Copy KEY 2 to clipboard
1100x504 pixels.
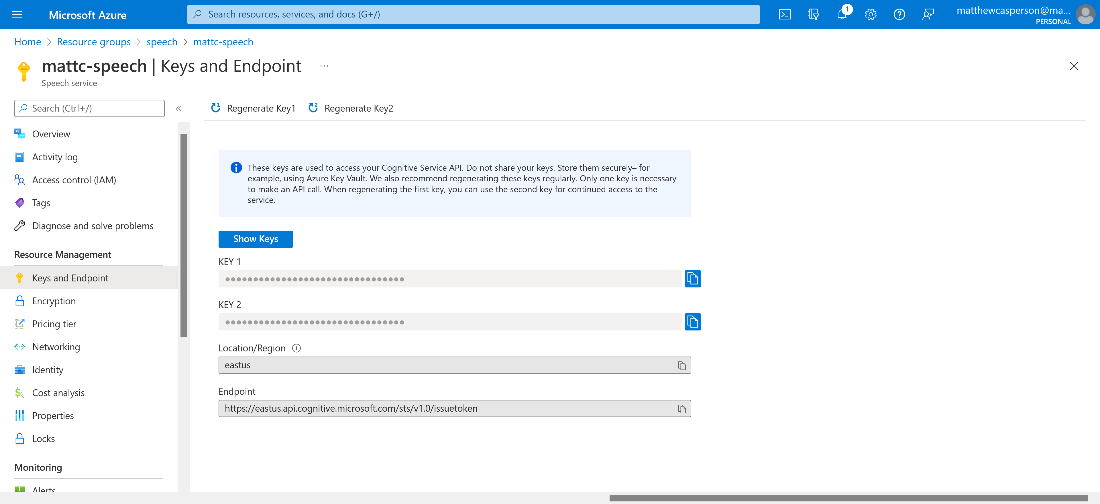tap(693, 321)
